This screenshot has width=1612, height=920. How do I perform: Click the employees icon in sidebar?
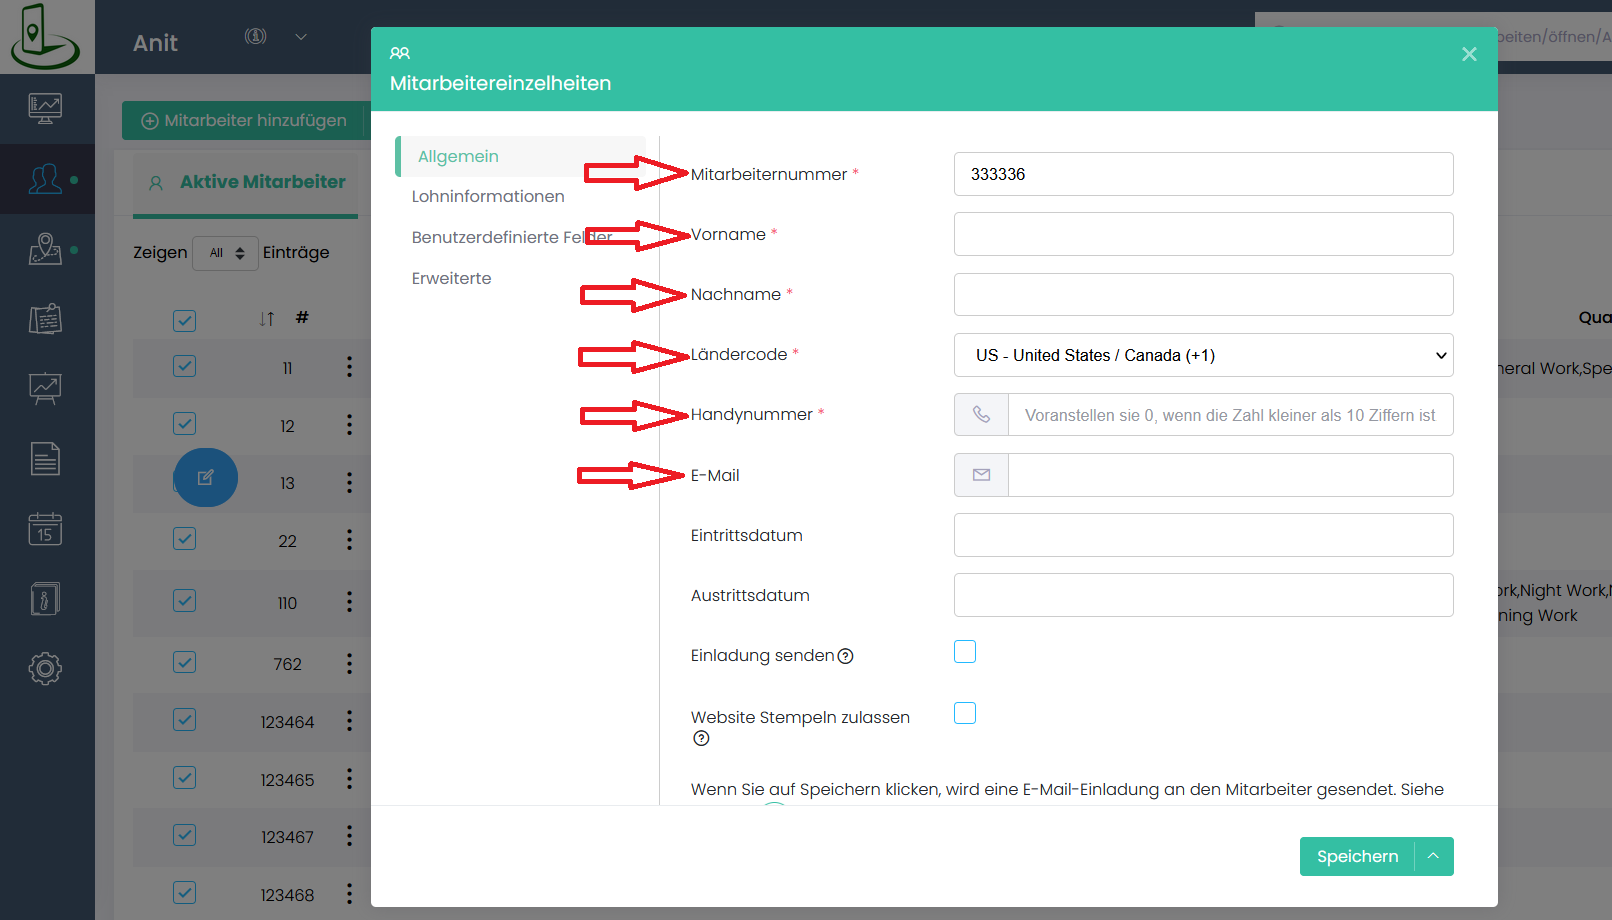[x=45, y=179]
